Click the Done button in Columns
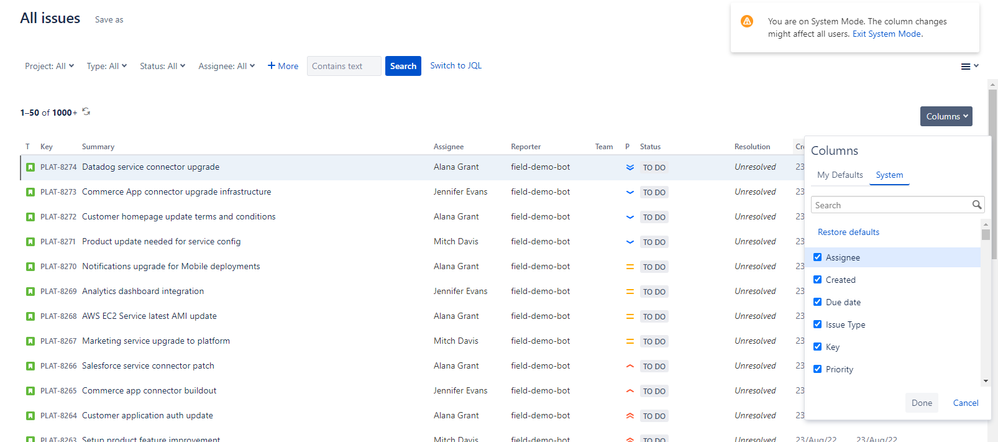This screenshot has height=442, width=998. coord(922,403)
